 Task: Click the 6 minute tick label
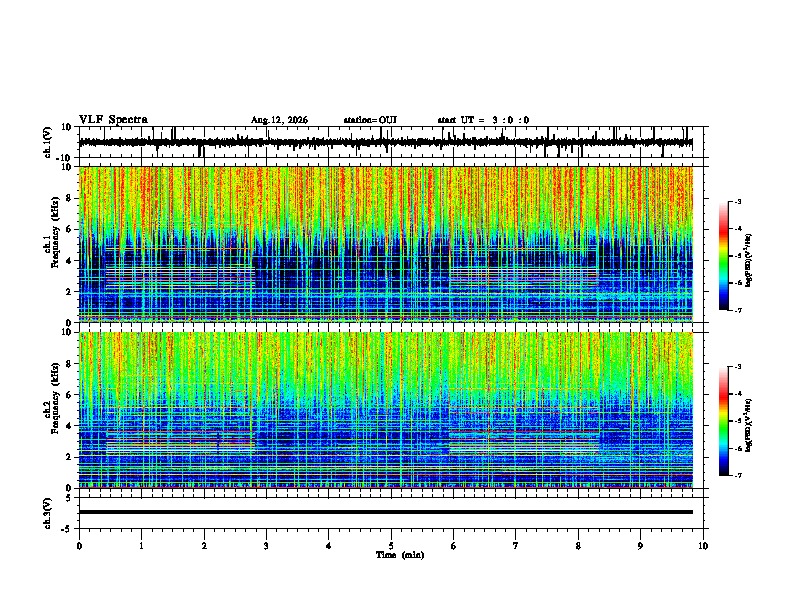click(x=454, y=546)
